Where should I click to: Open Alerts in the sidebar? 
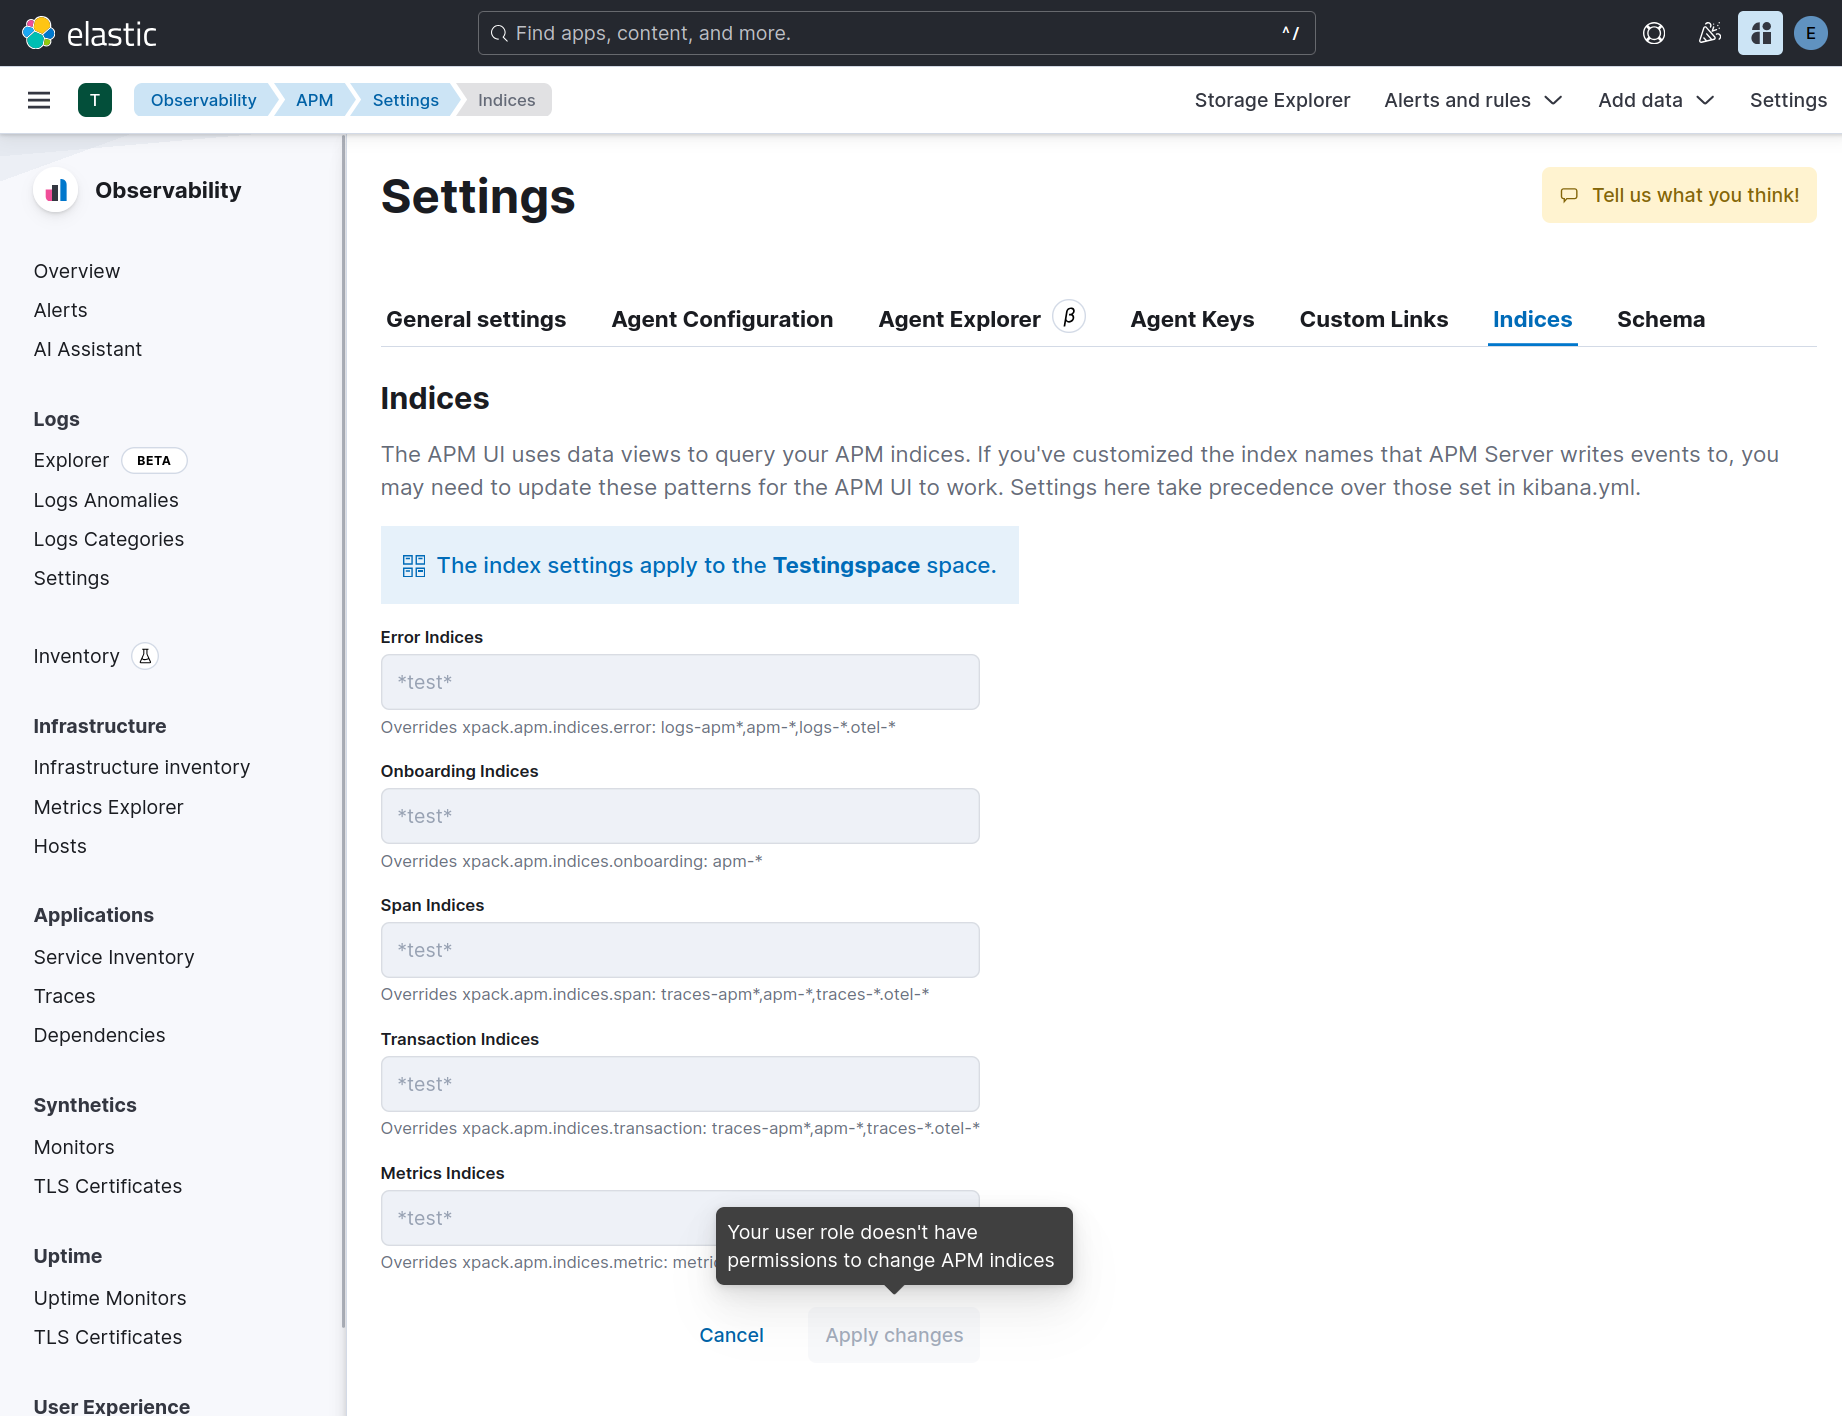pos(61,310)
